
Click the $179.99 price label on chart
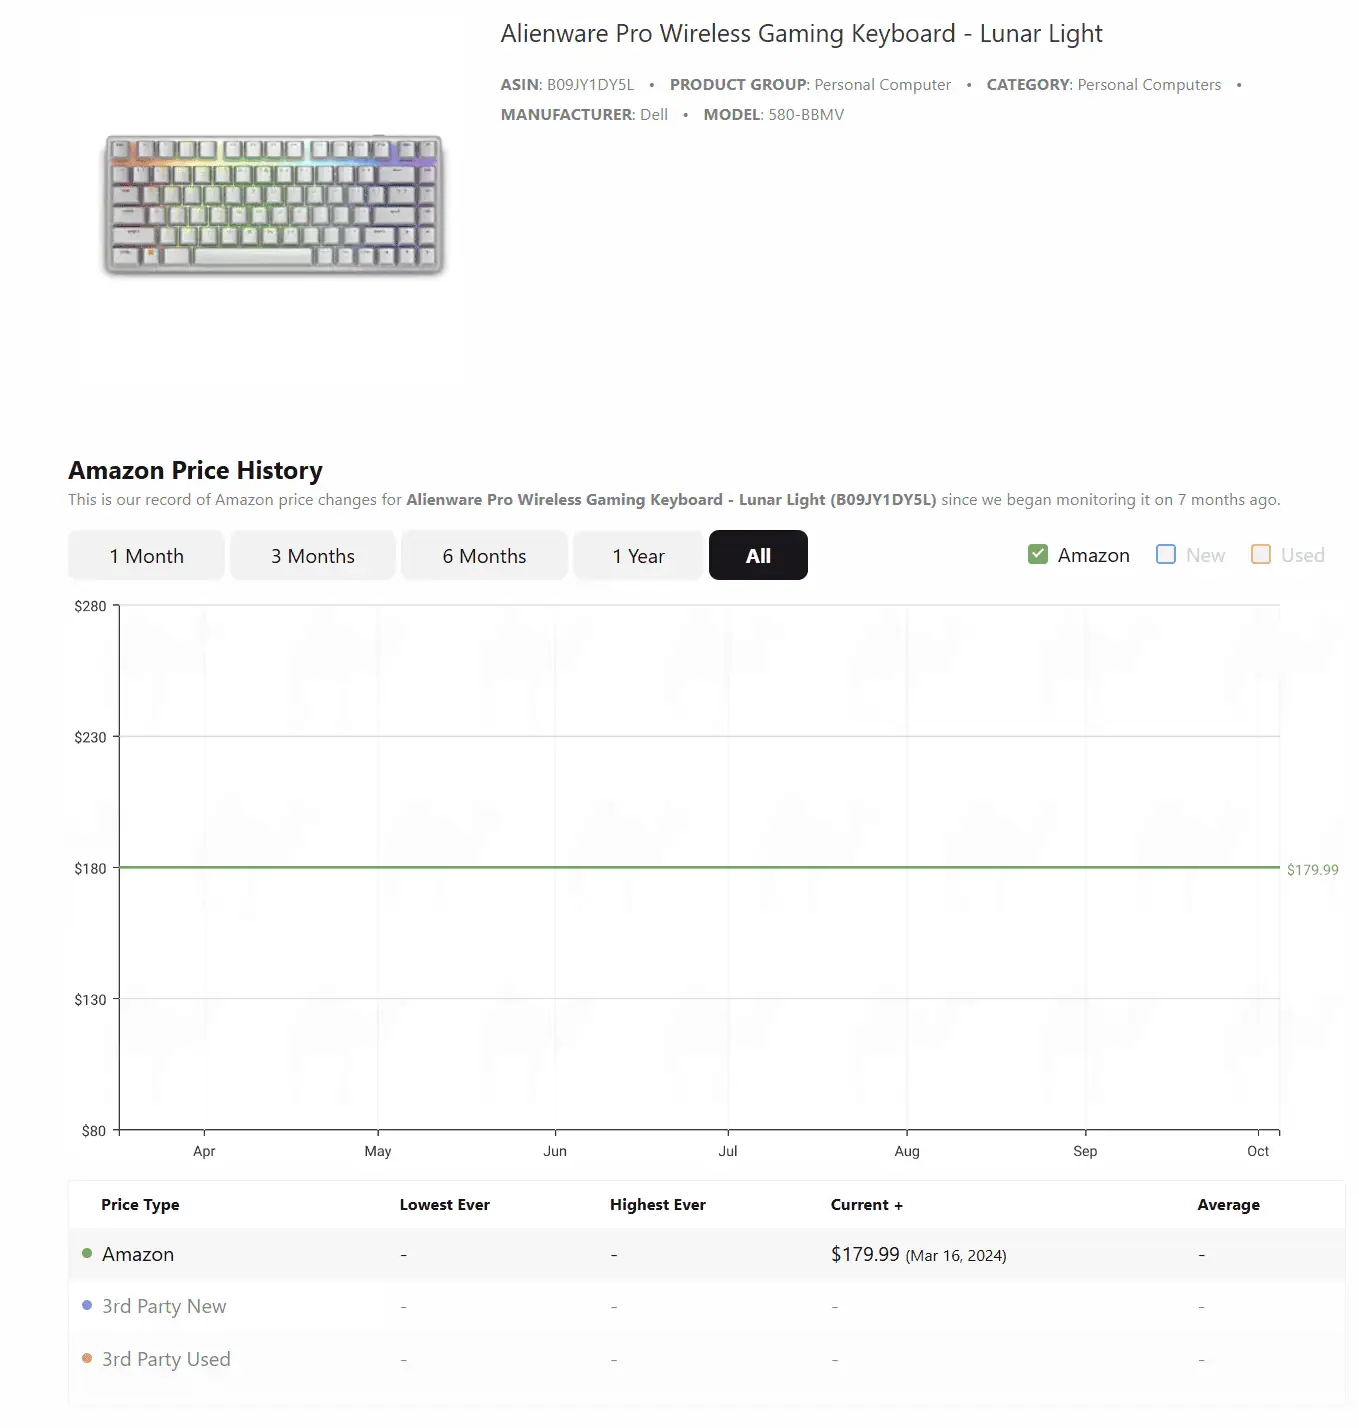click(1312, 870)
